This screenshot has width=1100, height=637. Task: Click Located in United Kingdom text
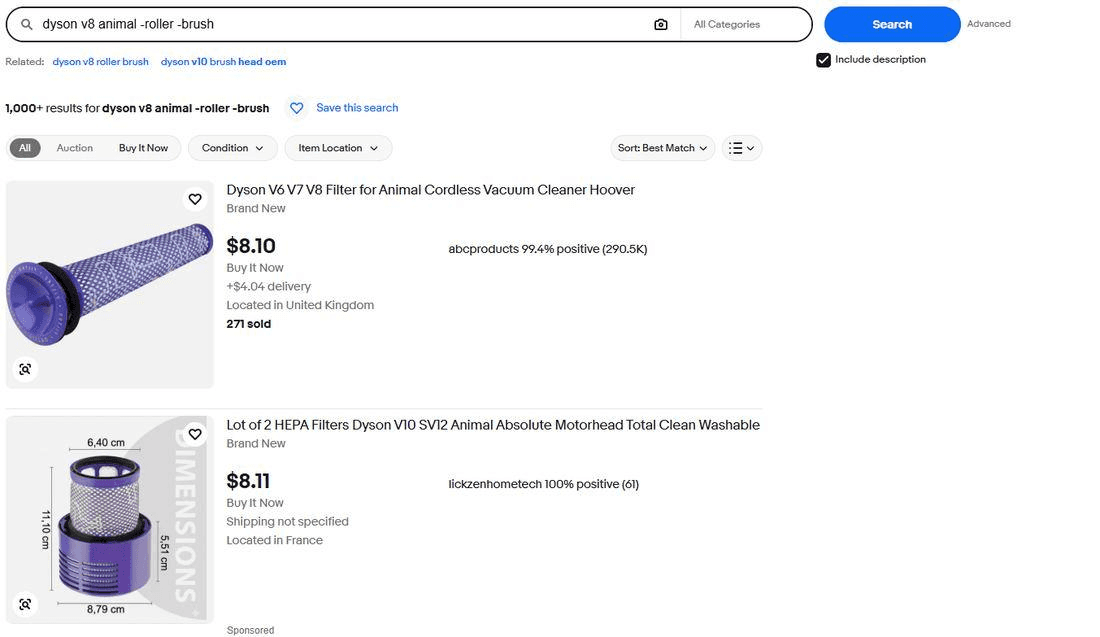point(300,305)
